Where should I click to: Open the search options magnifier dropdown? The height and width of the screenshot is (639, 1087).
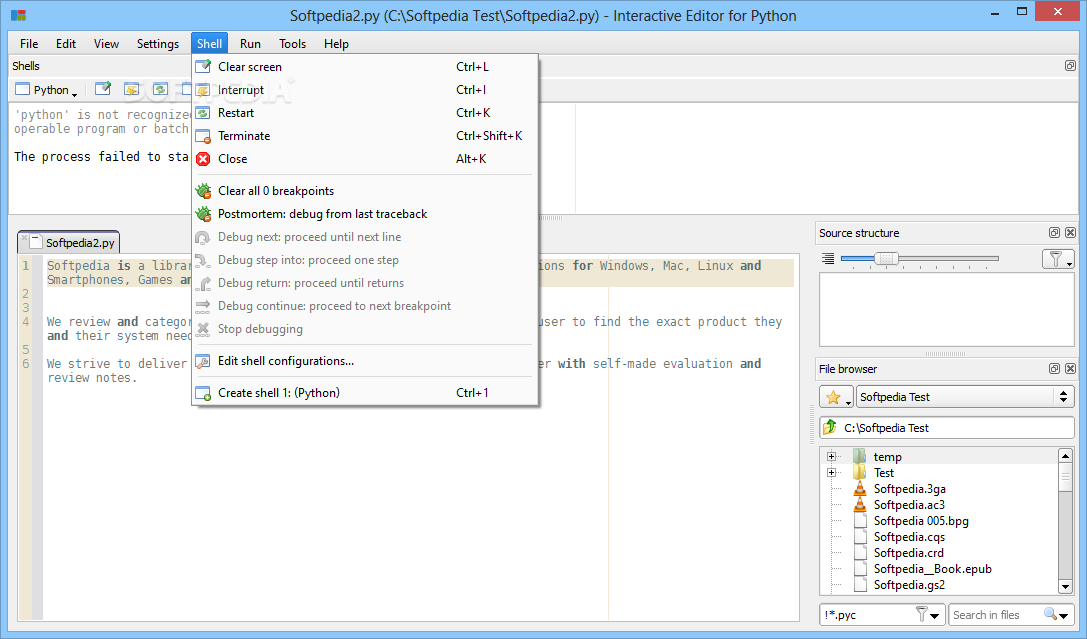tap(1057, 615)
